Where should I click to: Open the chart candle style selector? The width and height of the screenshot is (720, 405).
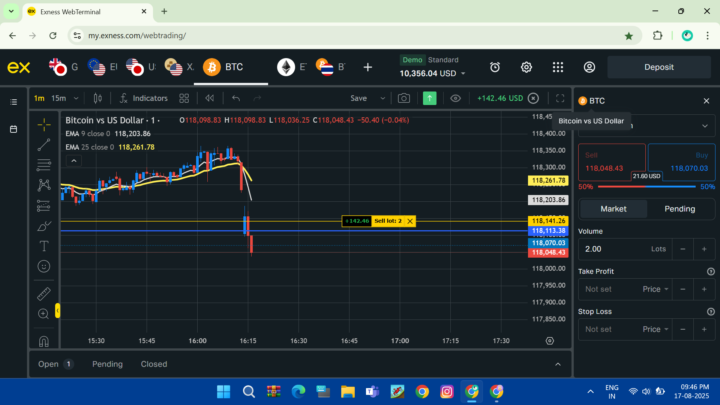(x=98, y=98)
